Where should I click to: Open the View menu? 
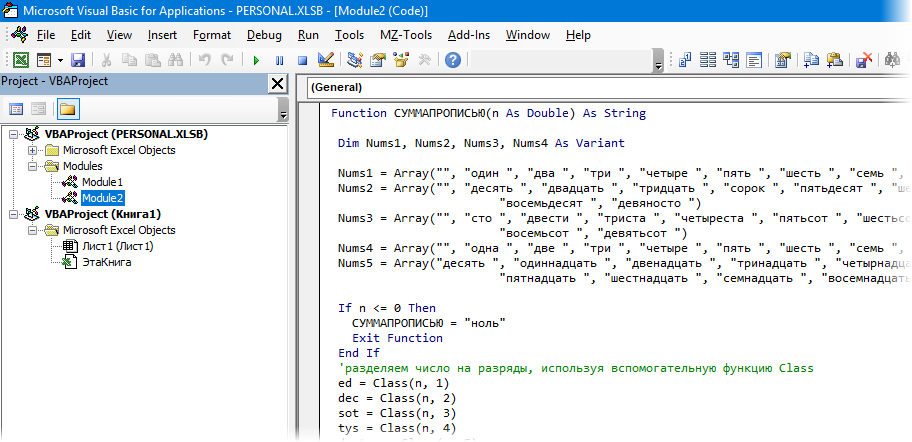[x=119, y=35]
